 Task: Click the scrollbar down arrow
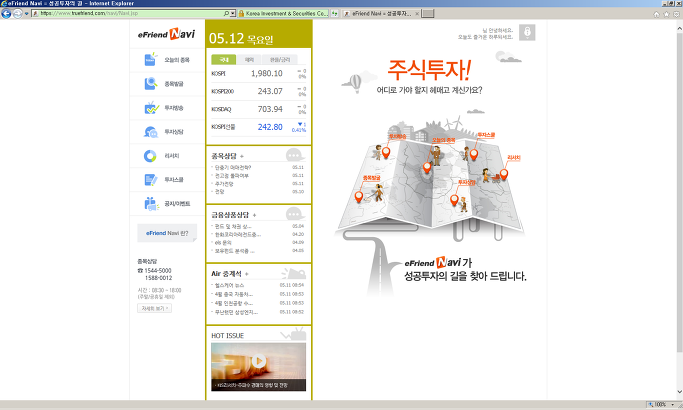tap(679, 392)
